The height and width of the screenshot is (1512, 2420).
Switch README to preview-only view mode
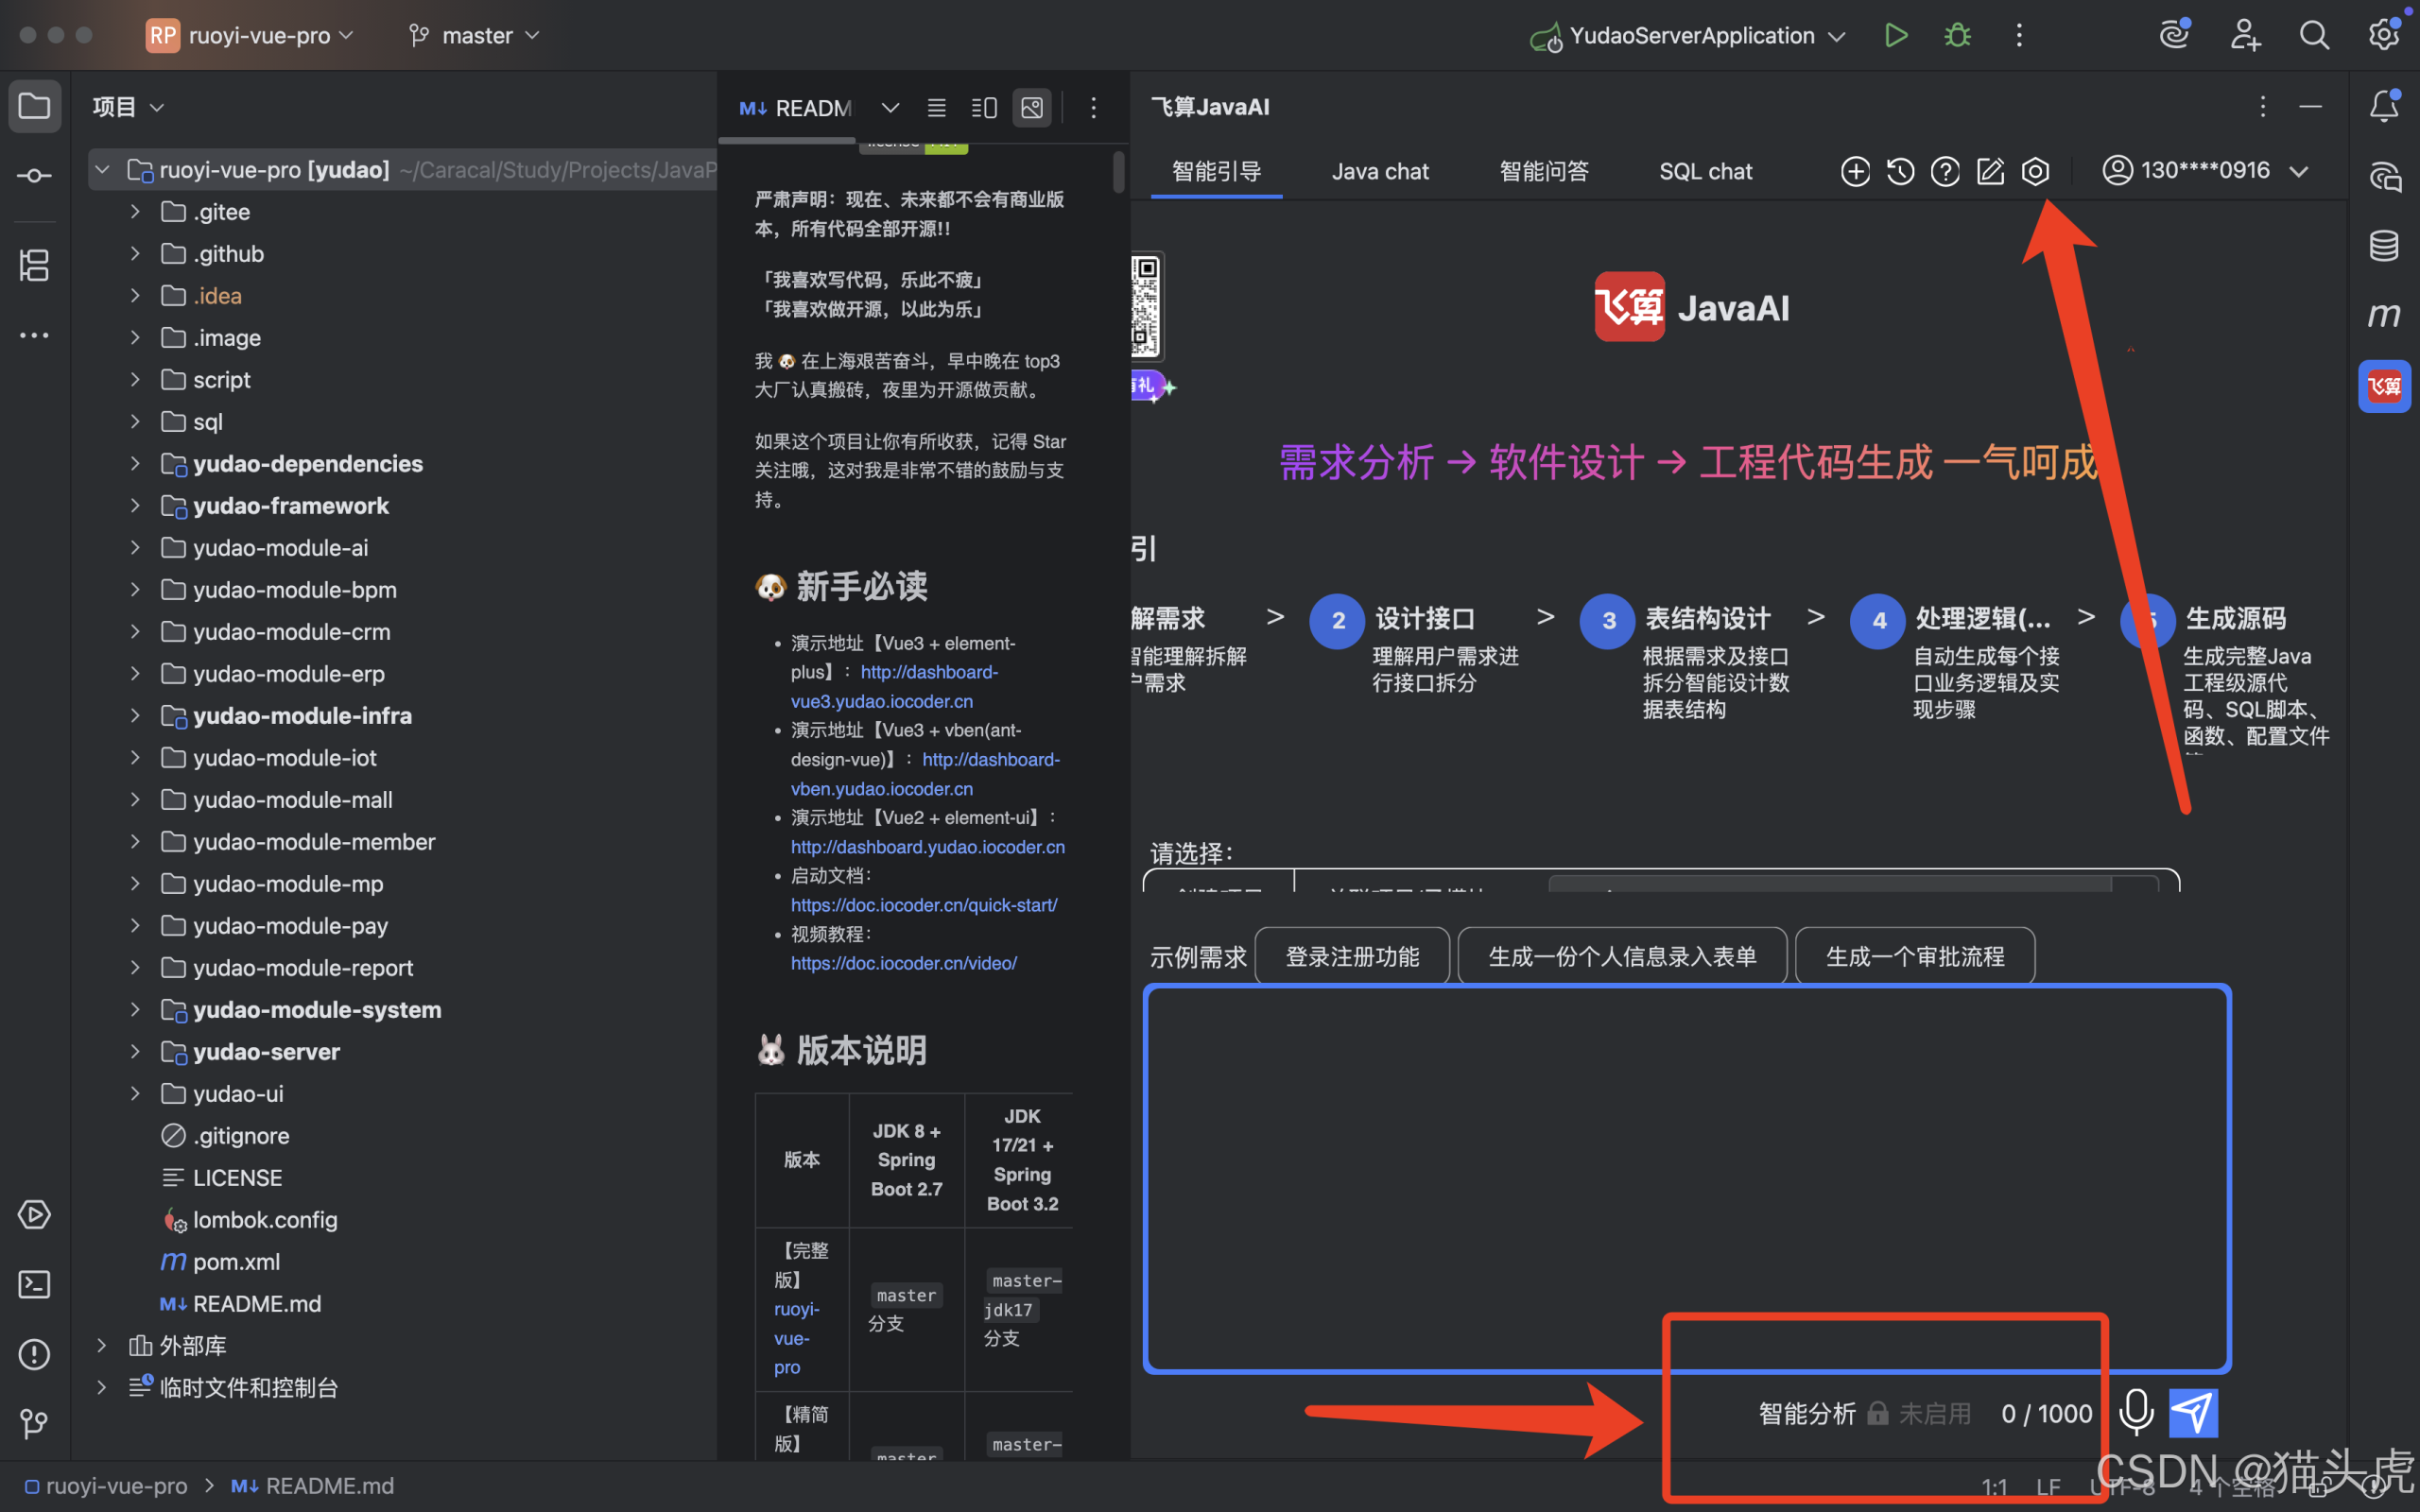pyautogui.click(x=1032, y=107)
